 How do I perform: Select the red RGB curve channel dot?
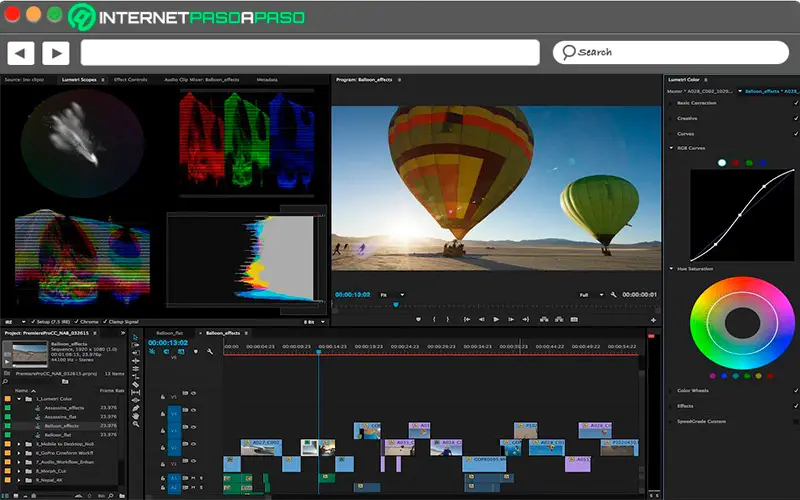735,162
